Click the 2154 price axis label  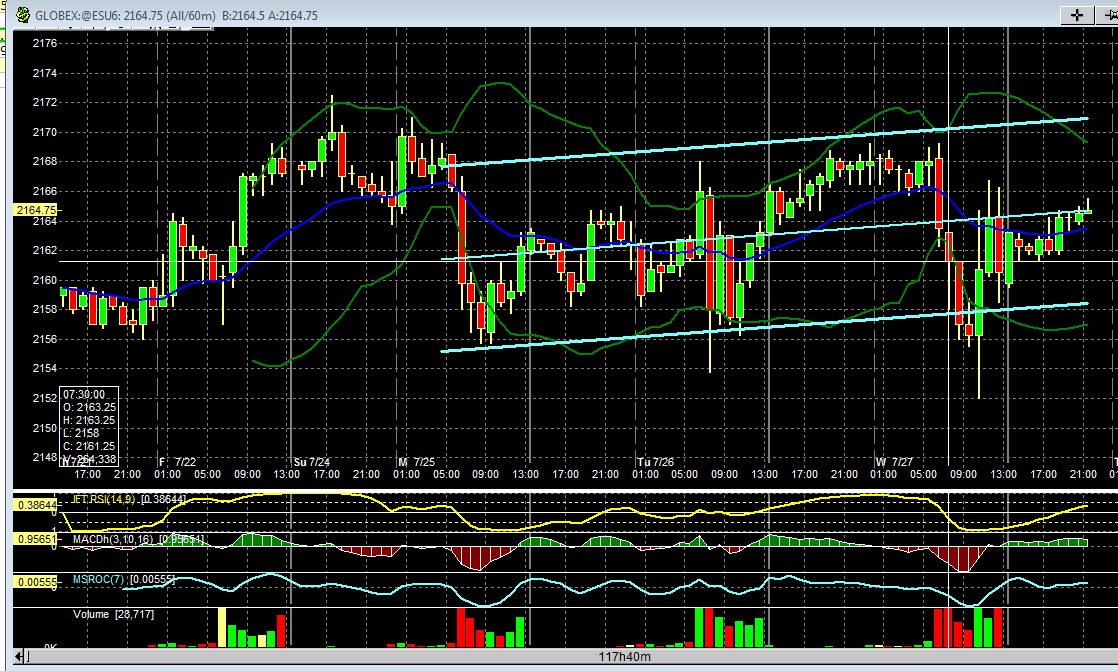(x=45, y=368)
